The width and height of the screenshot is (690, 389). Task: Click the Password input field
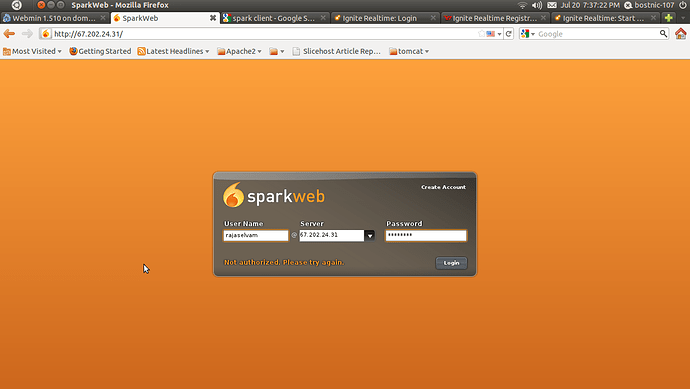click(426, 235)
